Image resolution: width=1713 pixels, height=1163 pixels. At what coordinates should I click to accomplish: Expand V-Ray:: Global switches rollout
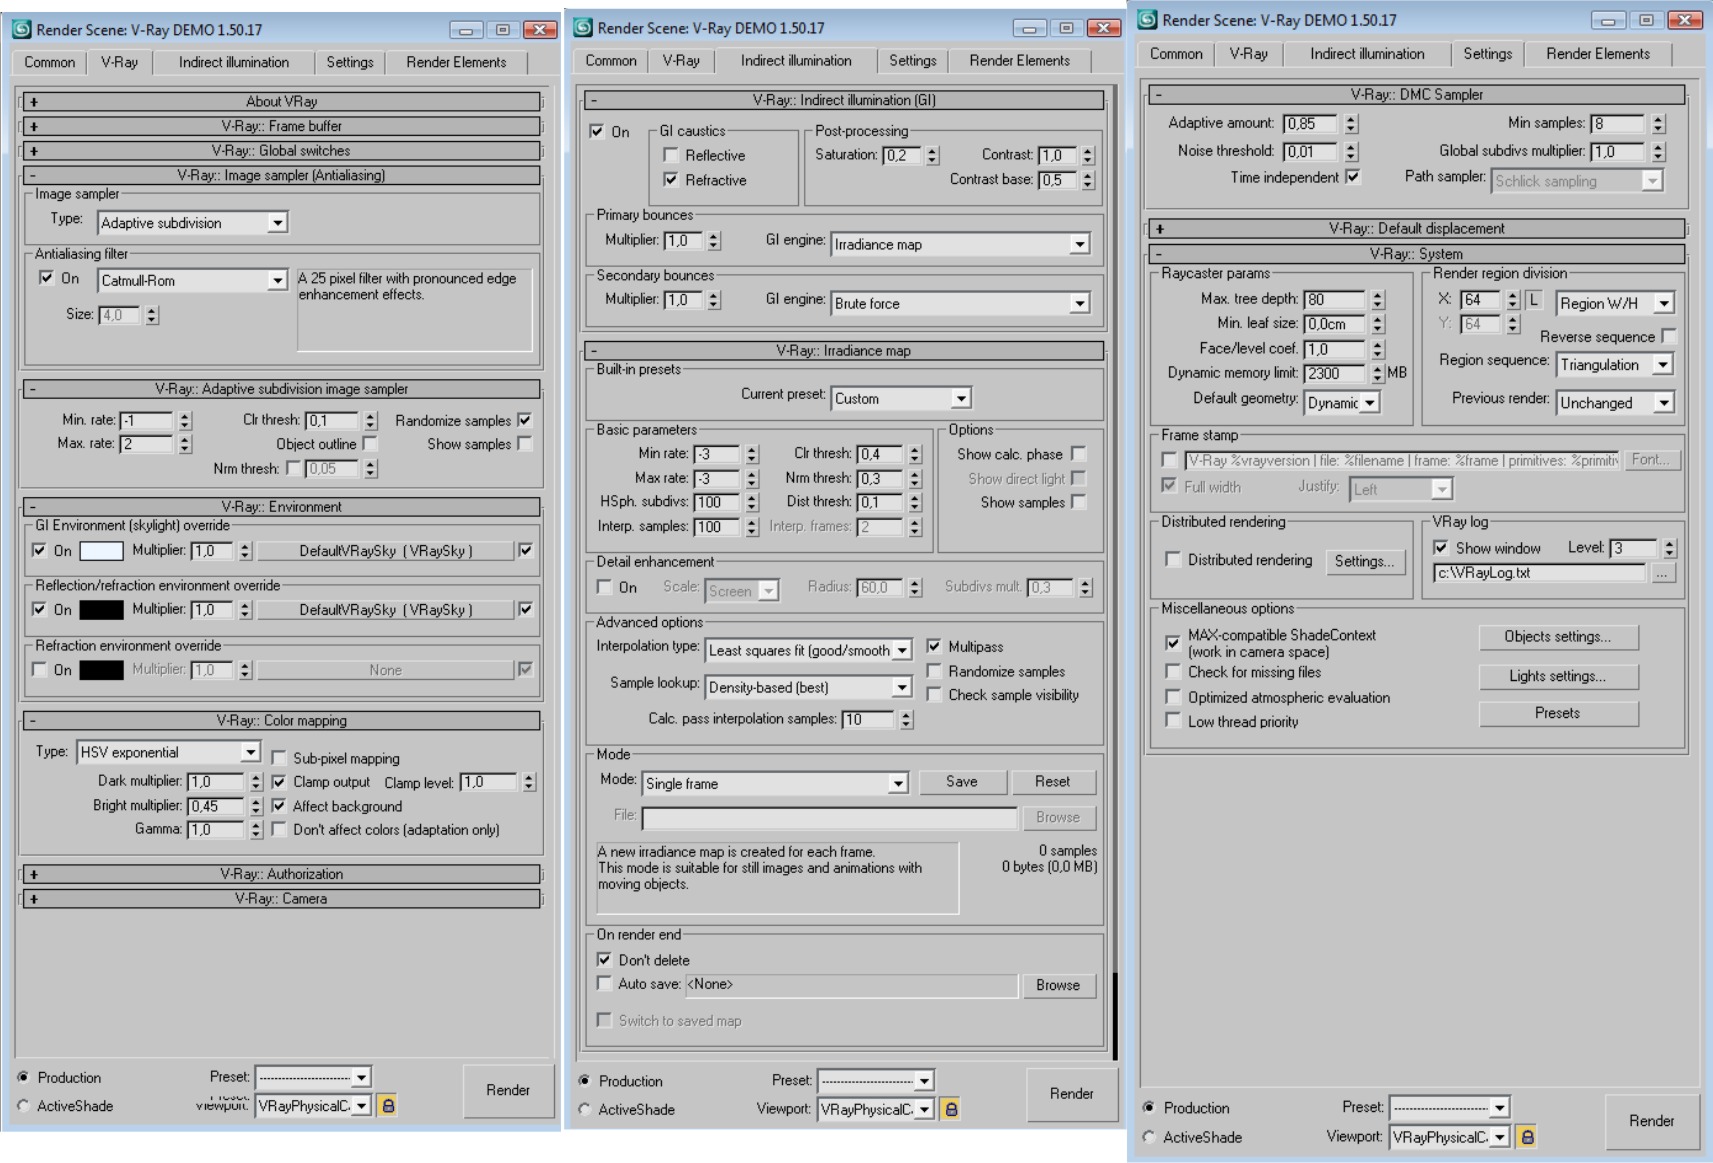tap(281, 150)
